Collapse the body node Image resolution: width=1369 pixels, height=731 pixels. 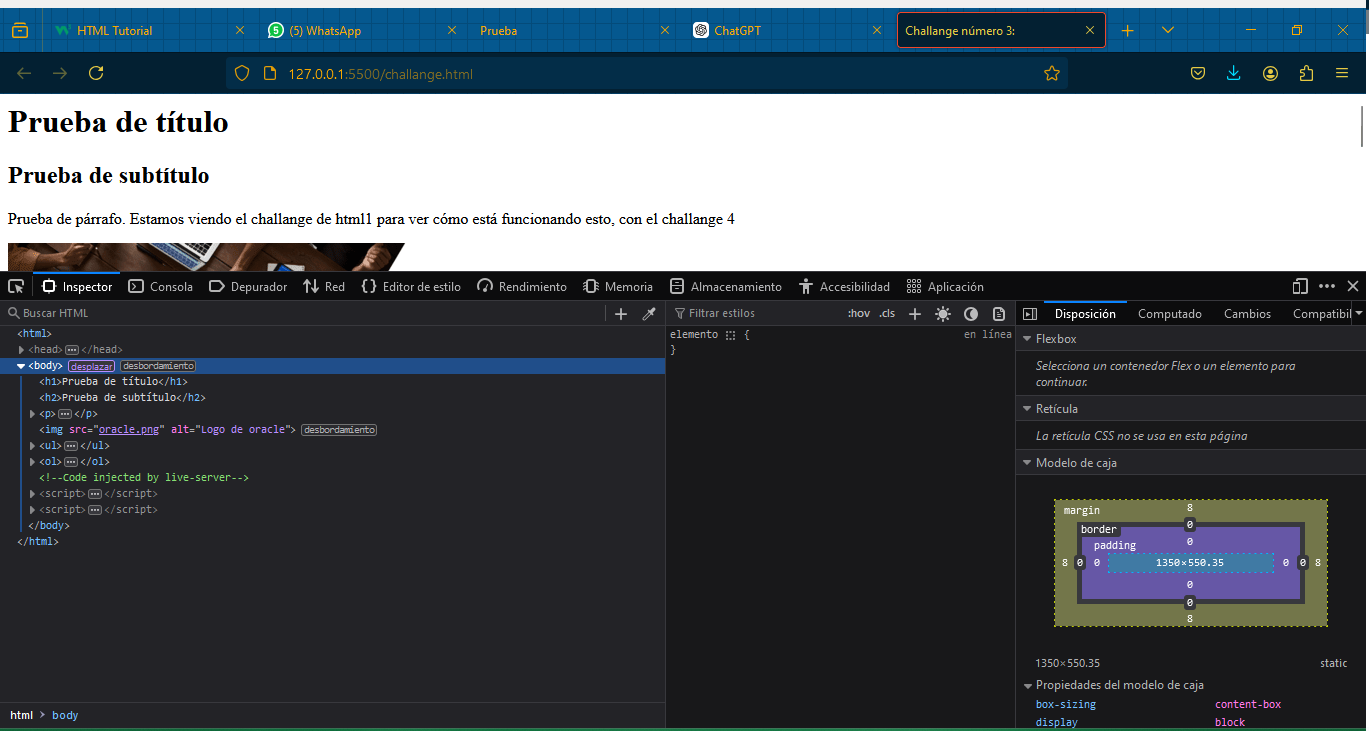(21, 366)
